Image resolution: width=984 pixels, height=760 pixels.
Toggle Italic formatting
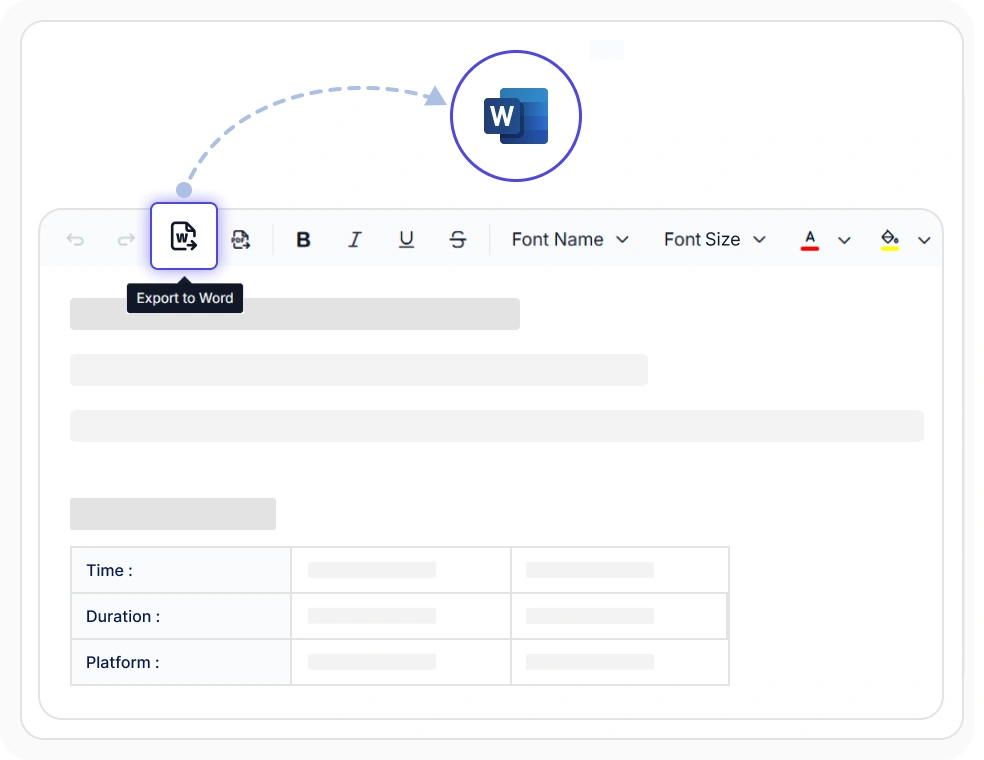click(x=355, y=240)
